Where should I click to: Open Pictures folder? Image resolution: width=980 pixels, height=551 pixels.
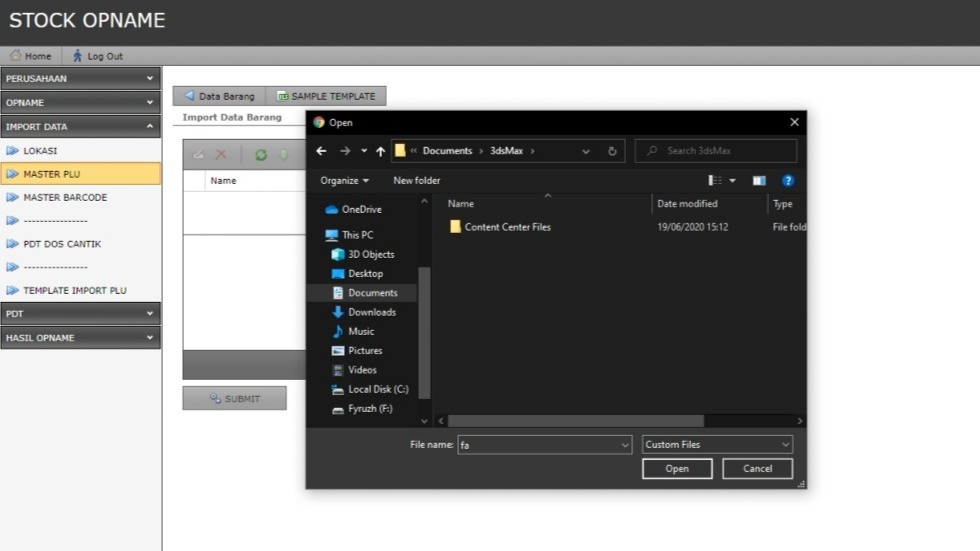pos(358,350)
